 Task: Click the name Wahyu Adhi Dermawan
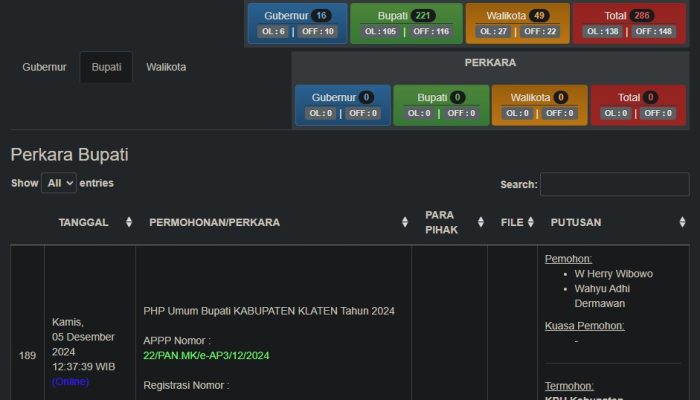pos(602,296)
